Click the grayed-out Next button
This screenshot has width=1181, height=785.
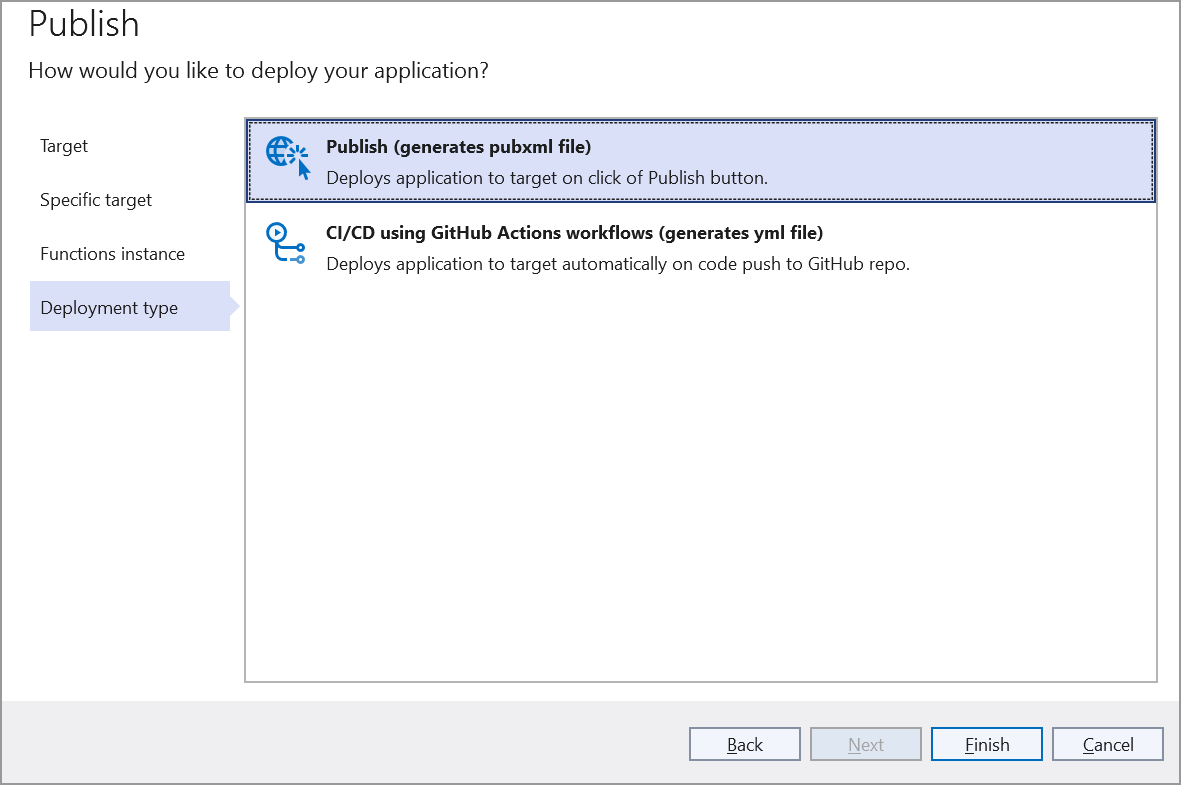click(x=865, y=744)
